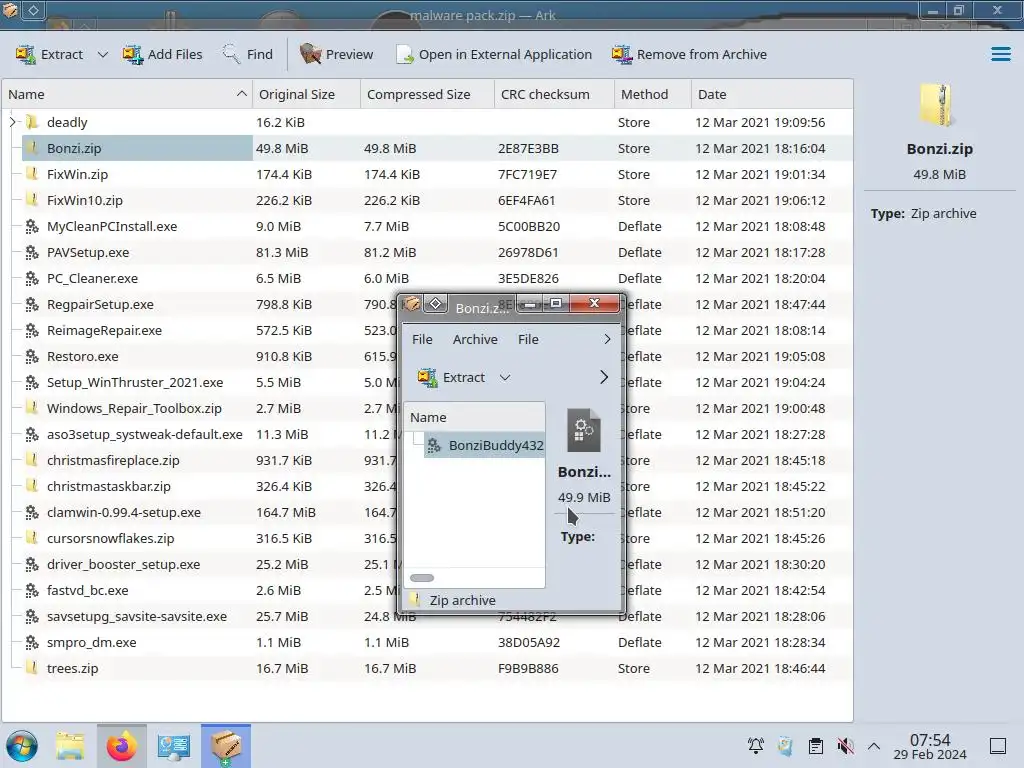
Task: Select ReimageRepair.exe file icon
Action: (32, 330)
